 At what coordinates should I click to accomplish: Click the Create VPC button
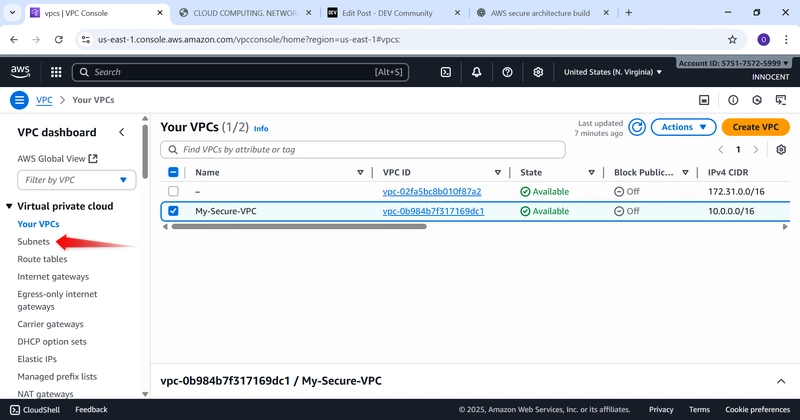click(756, 127)
